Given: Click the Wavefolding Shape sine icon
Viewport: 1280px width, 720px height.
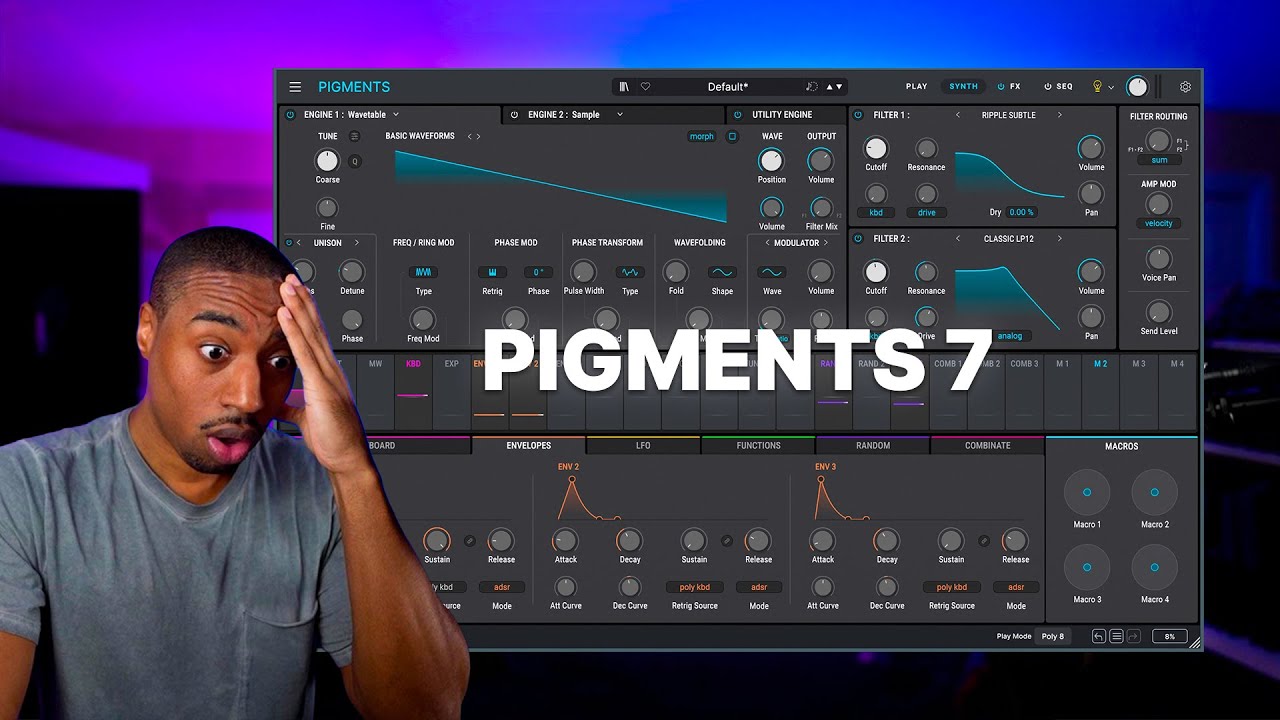Looking at the screenshot, I should (x=722, y=272).
